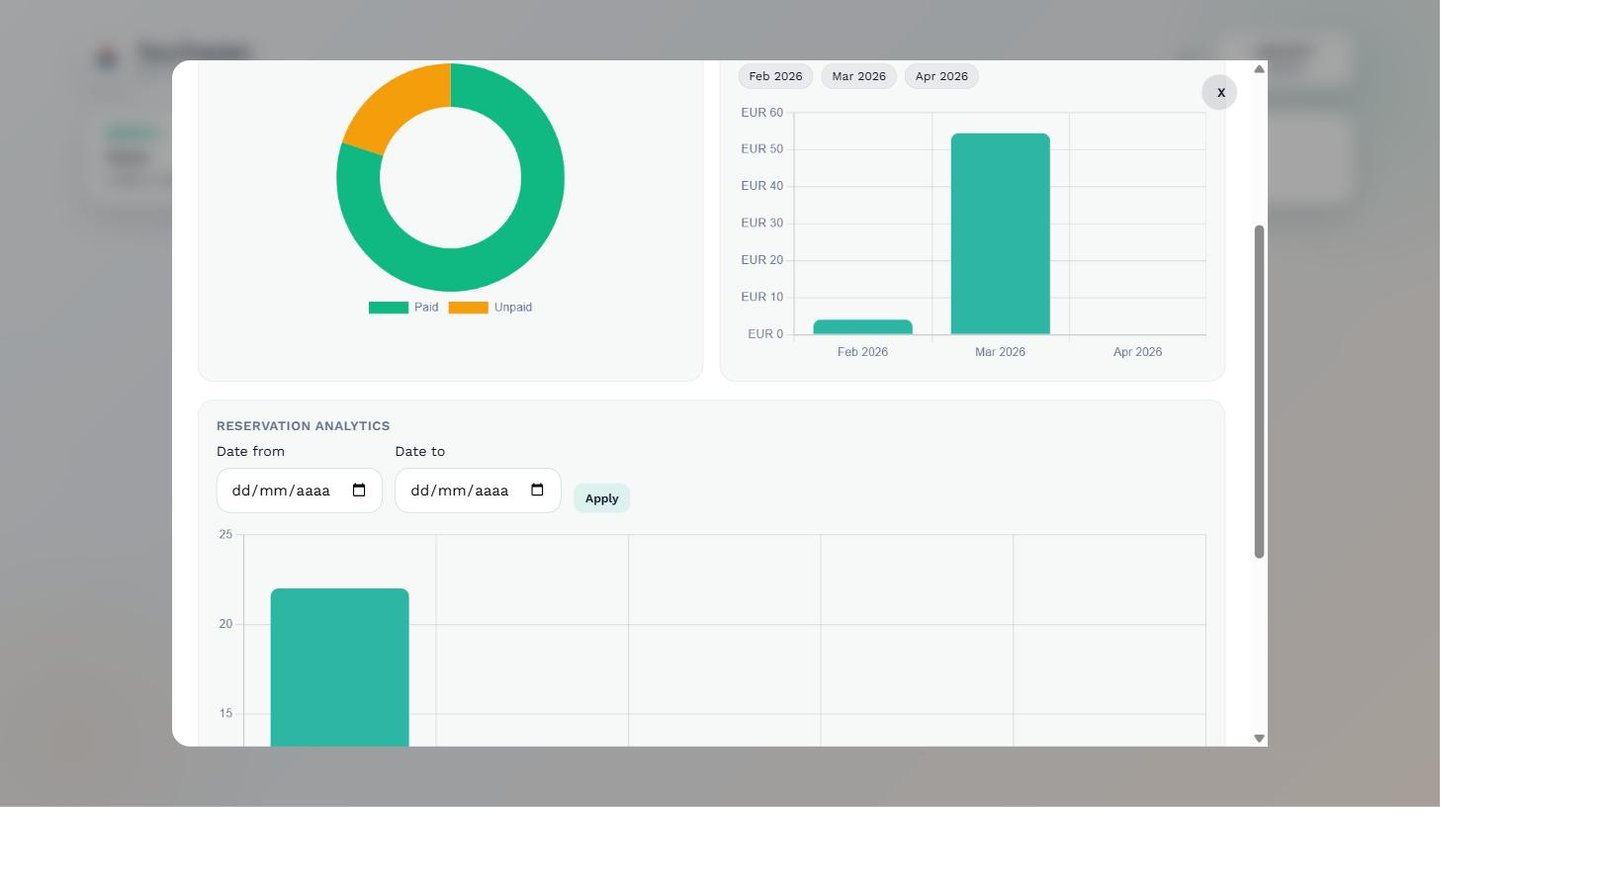
Task: Click the RESERVATION ANALYTICS heading
Action: coord(303,426)
